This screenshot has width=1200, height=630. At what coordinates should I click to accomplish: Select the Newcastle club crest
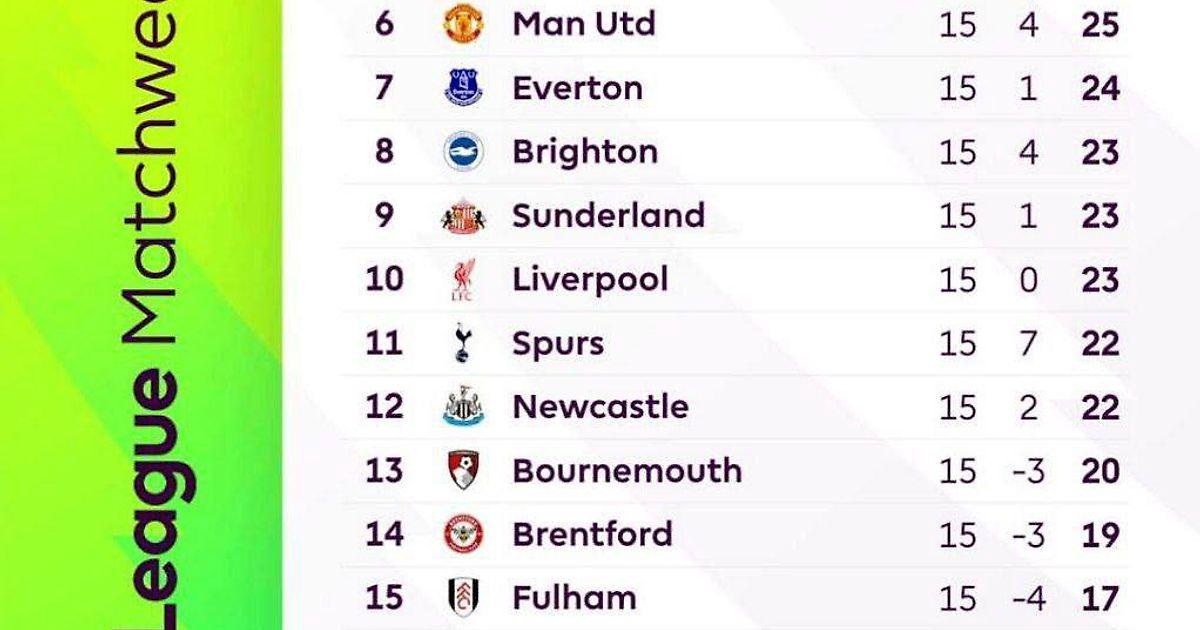pos(463,407)
